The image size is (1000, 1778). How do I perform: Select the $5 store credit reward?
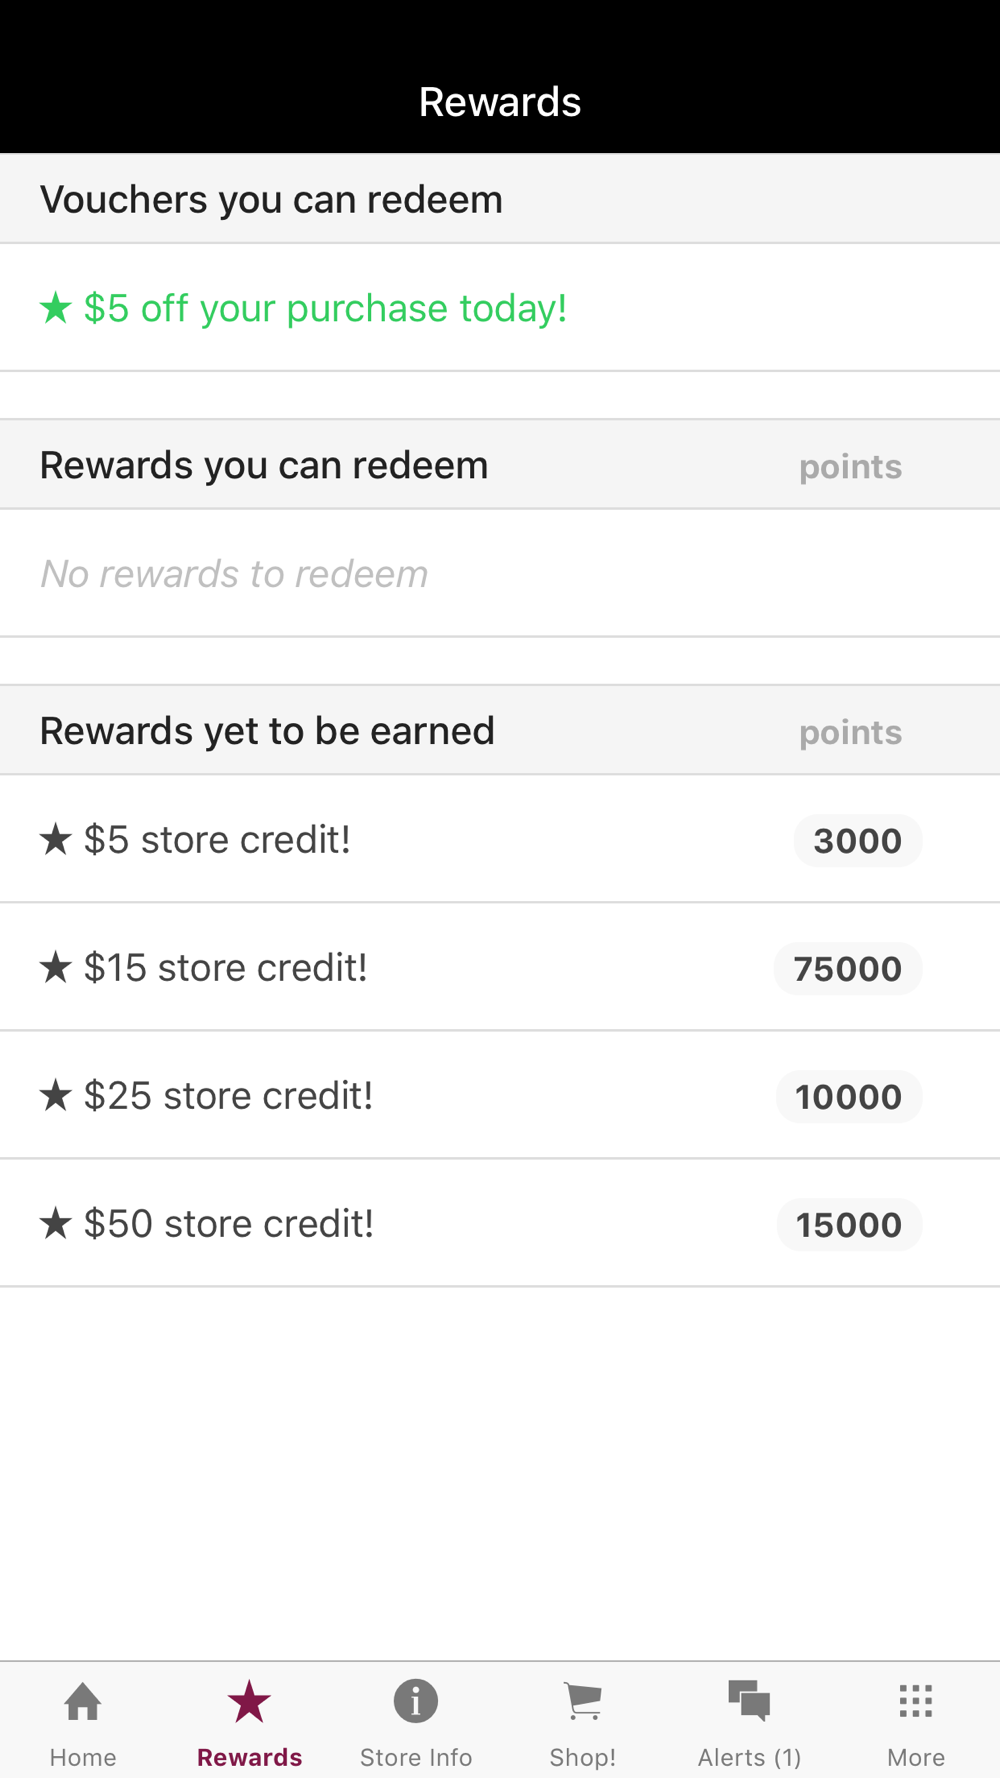pyautogui.click(x=217, y=840)
